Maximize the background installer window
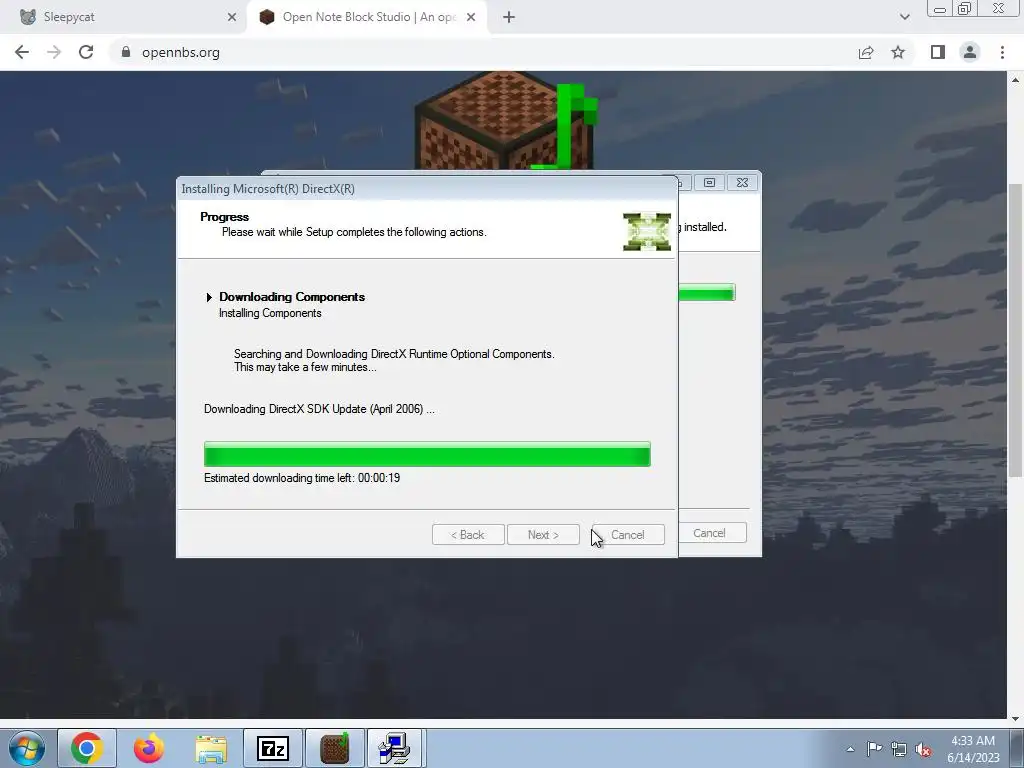This screenshot has width=1024, height=768. 709,183
